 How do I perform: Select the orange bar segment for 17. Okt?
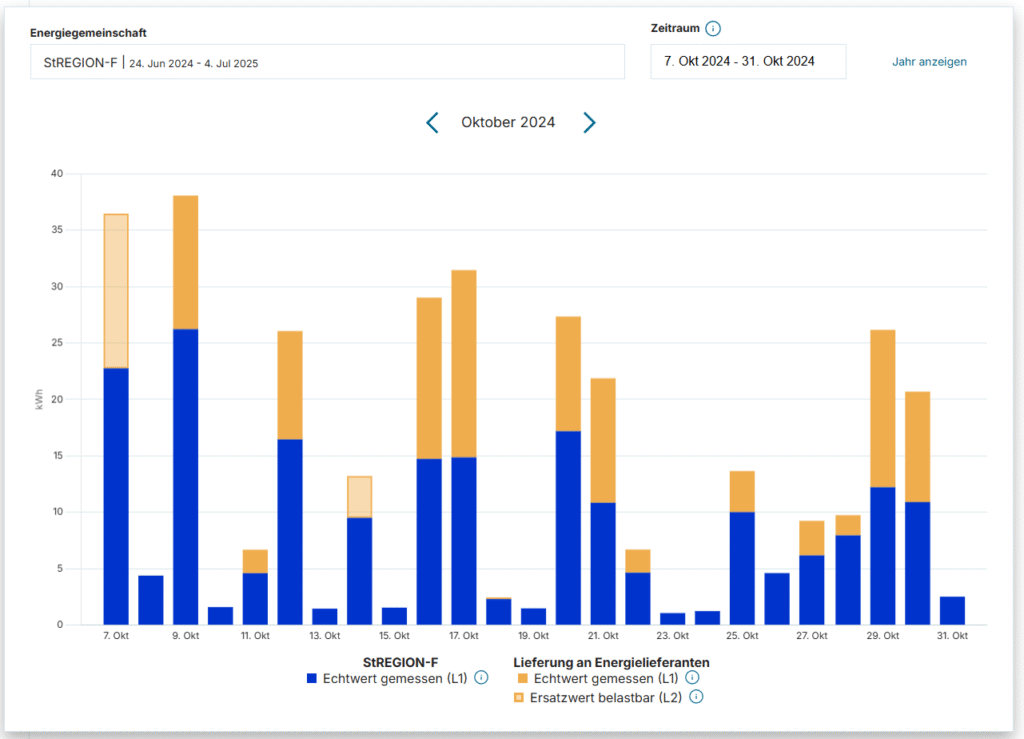[x=464, y=363]
